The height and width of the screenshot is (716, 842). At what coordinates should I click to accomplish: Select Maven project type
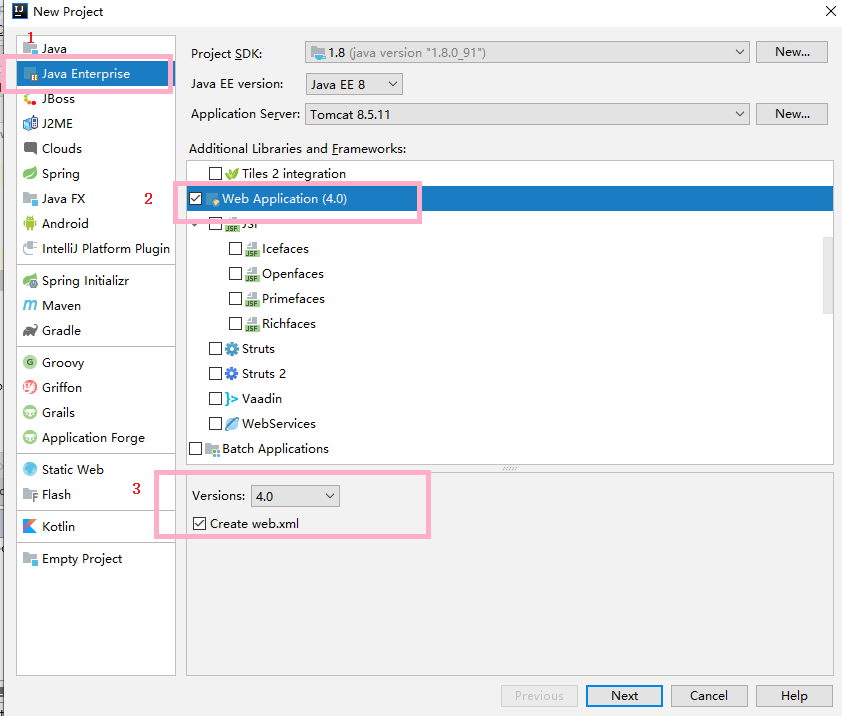(96, 305)
